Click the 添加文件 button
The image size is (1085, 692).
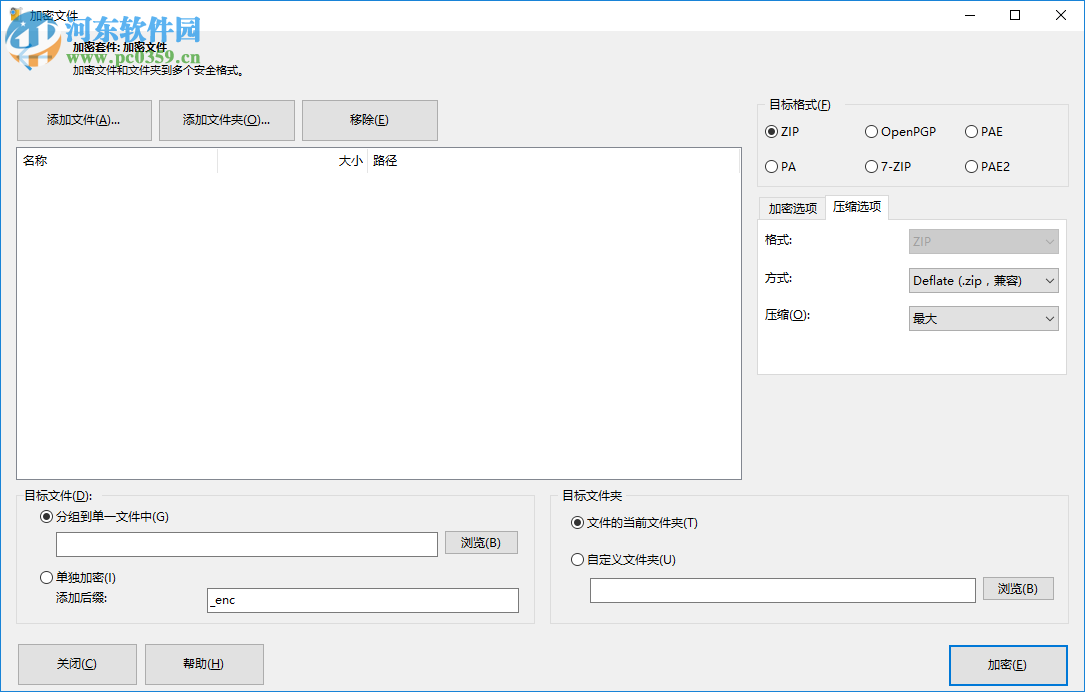(84, 120)
